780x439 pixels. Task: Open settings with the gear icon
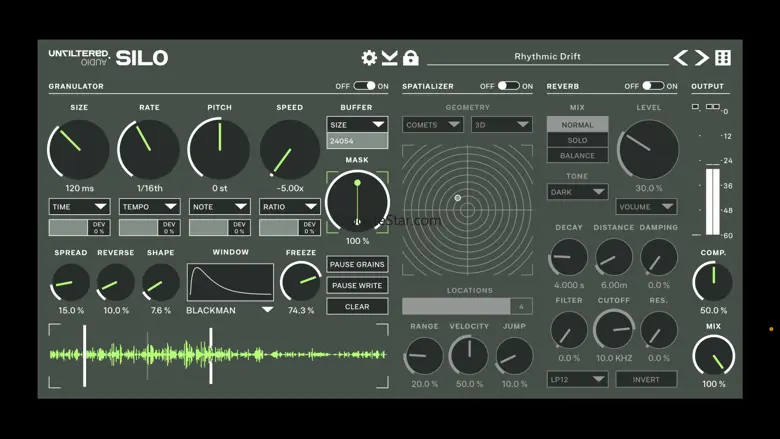(x=369, y=58)
